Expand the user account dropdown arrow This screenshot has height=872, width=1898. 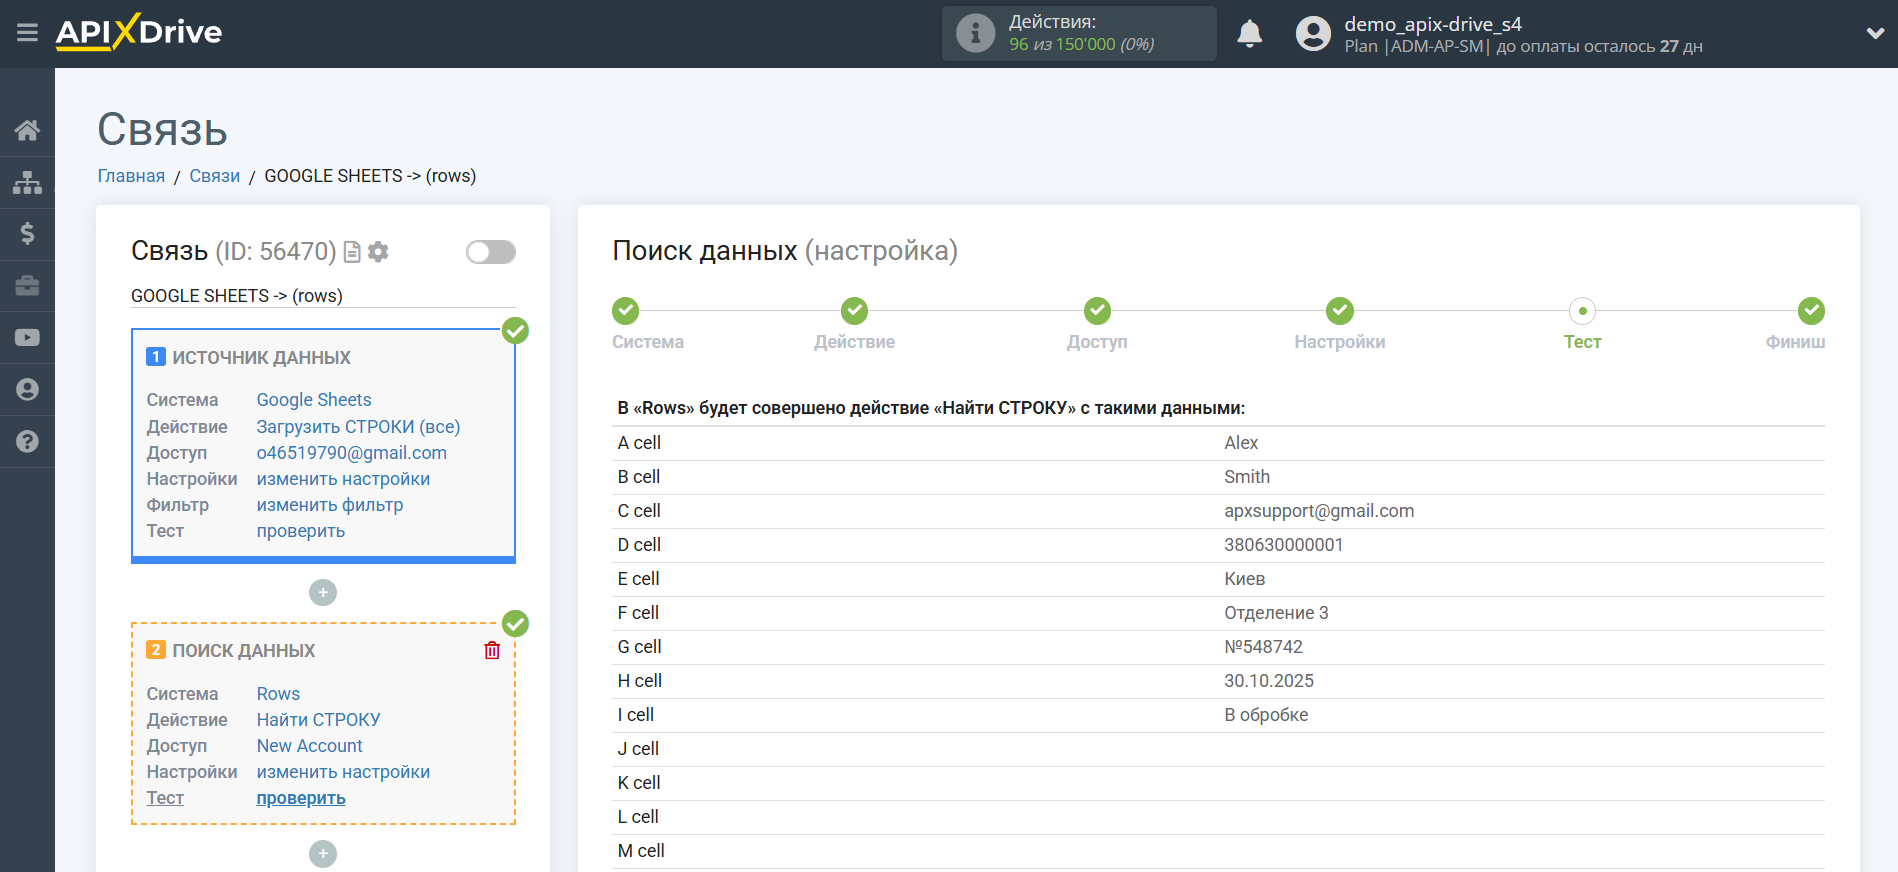coord(1875,33)
